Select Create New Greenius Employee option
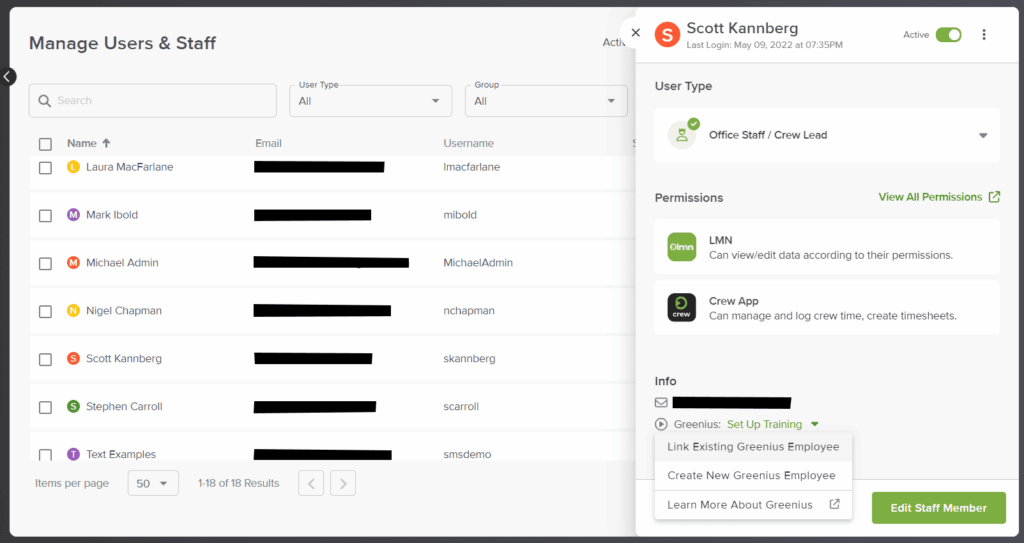This screenshot has height=543, width=1024. coord(751,476)
